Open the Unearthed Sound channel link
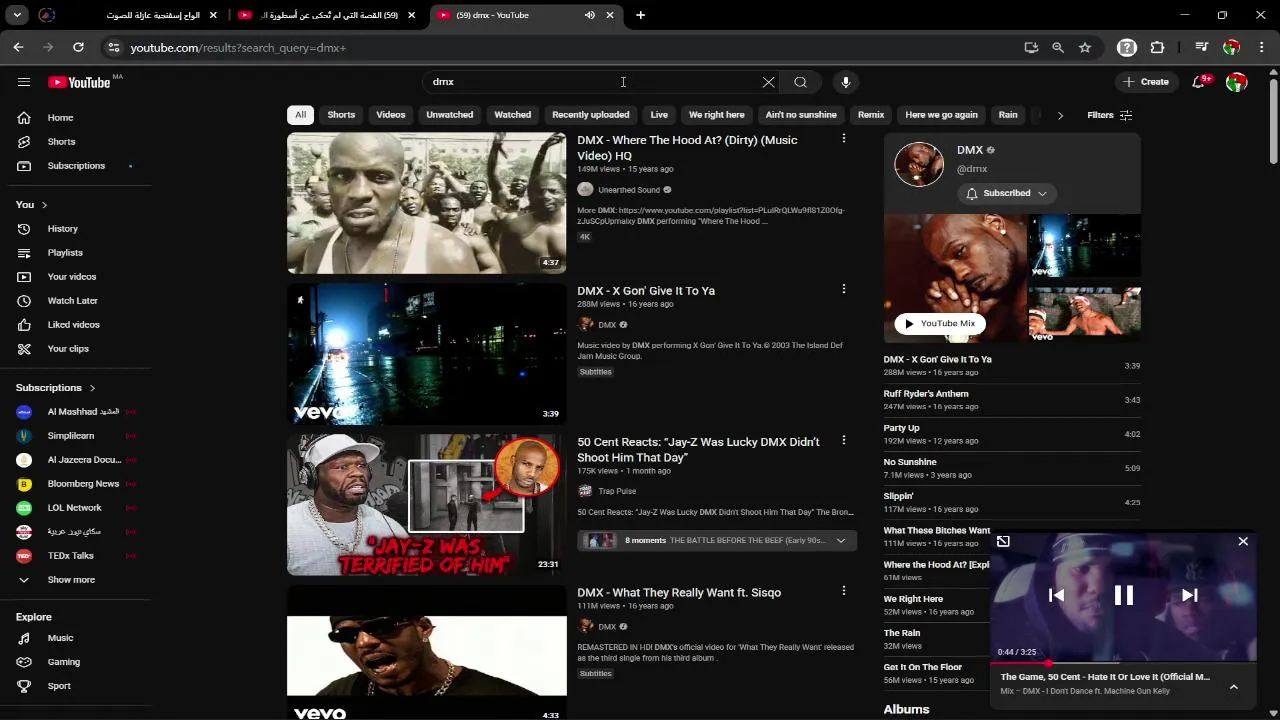The width and height of the screenshot is (1280, 720). coord(628,190)
